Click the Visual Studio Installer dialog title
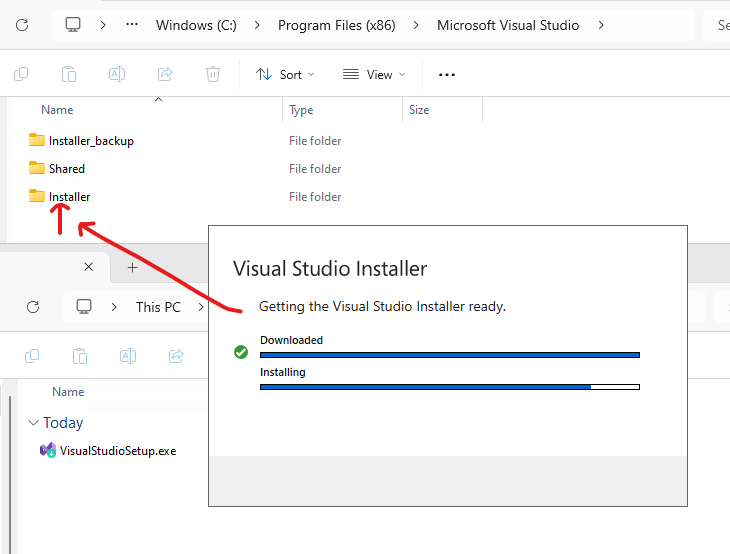Image resolution: width=730 pixels, height=554 pixels. [x=330, y=269]
